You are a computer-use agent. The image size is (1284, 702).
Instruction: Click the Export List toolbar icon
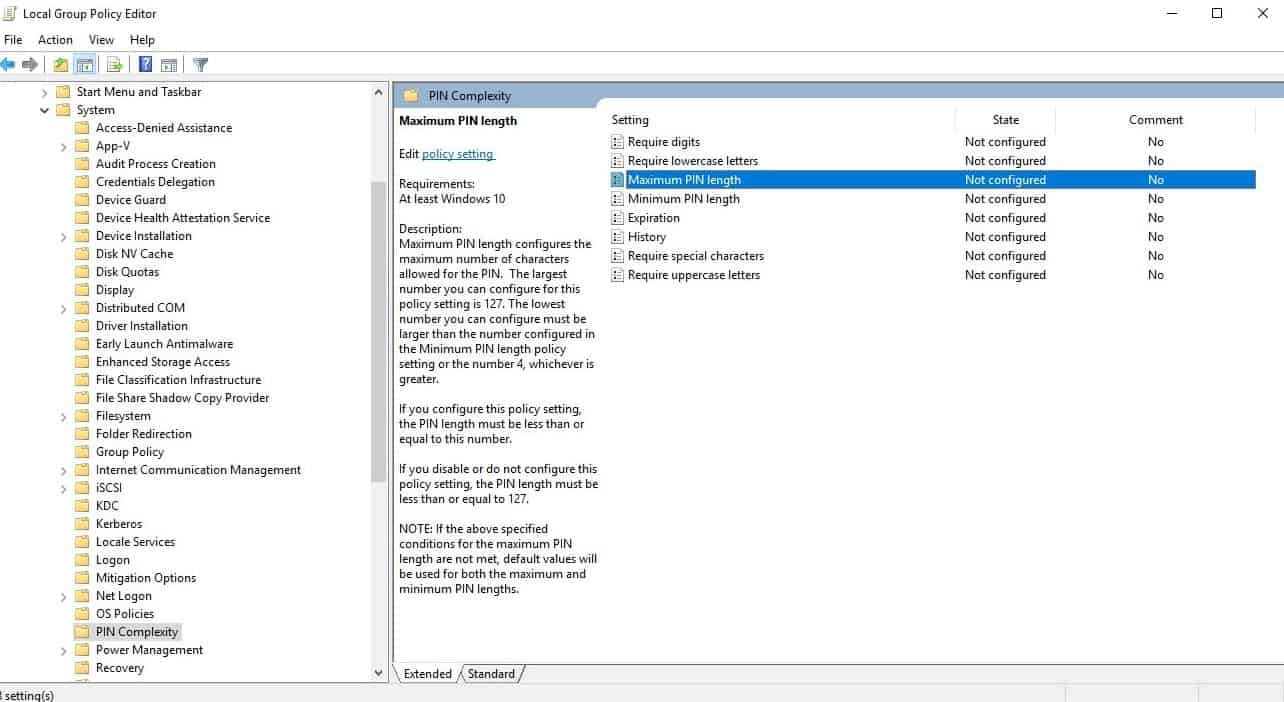point(114,65)
